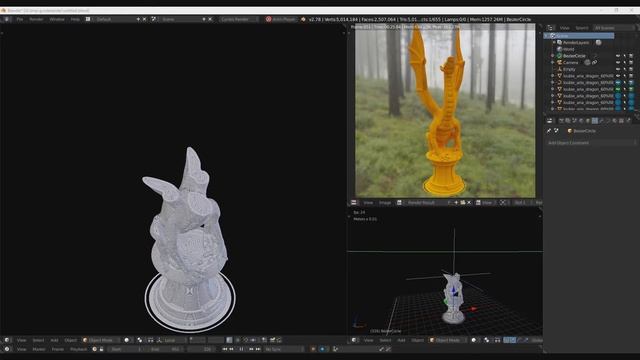Open image editor type selector icon
Image resolution: width=640 pixels, height=360 pixels.
point(354,202)
